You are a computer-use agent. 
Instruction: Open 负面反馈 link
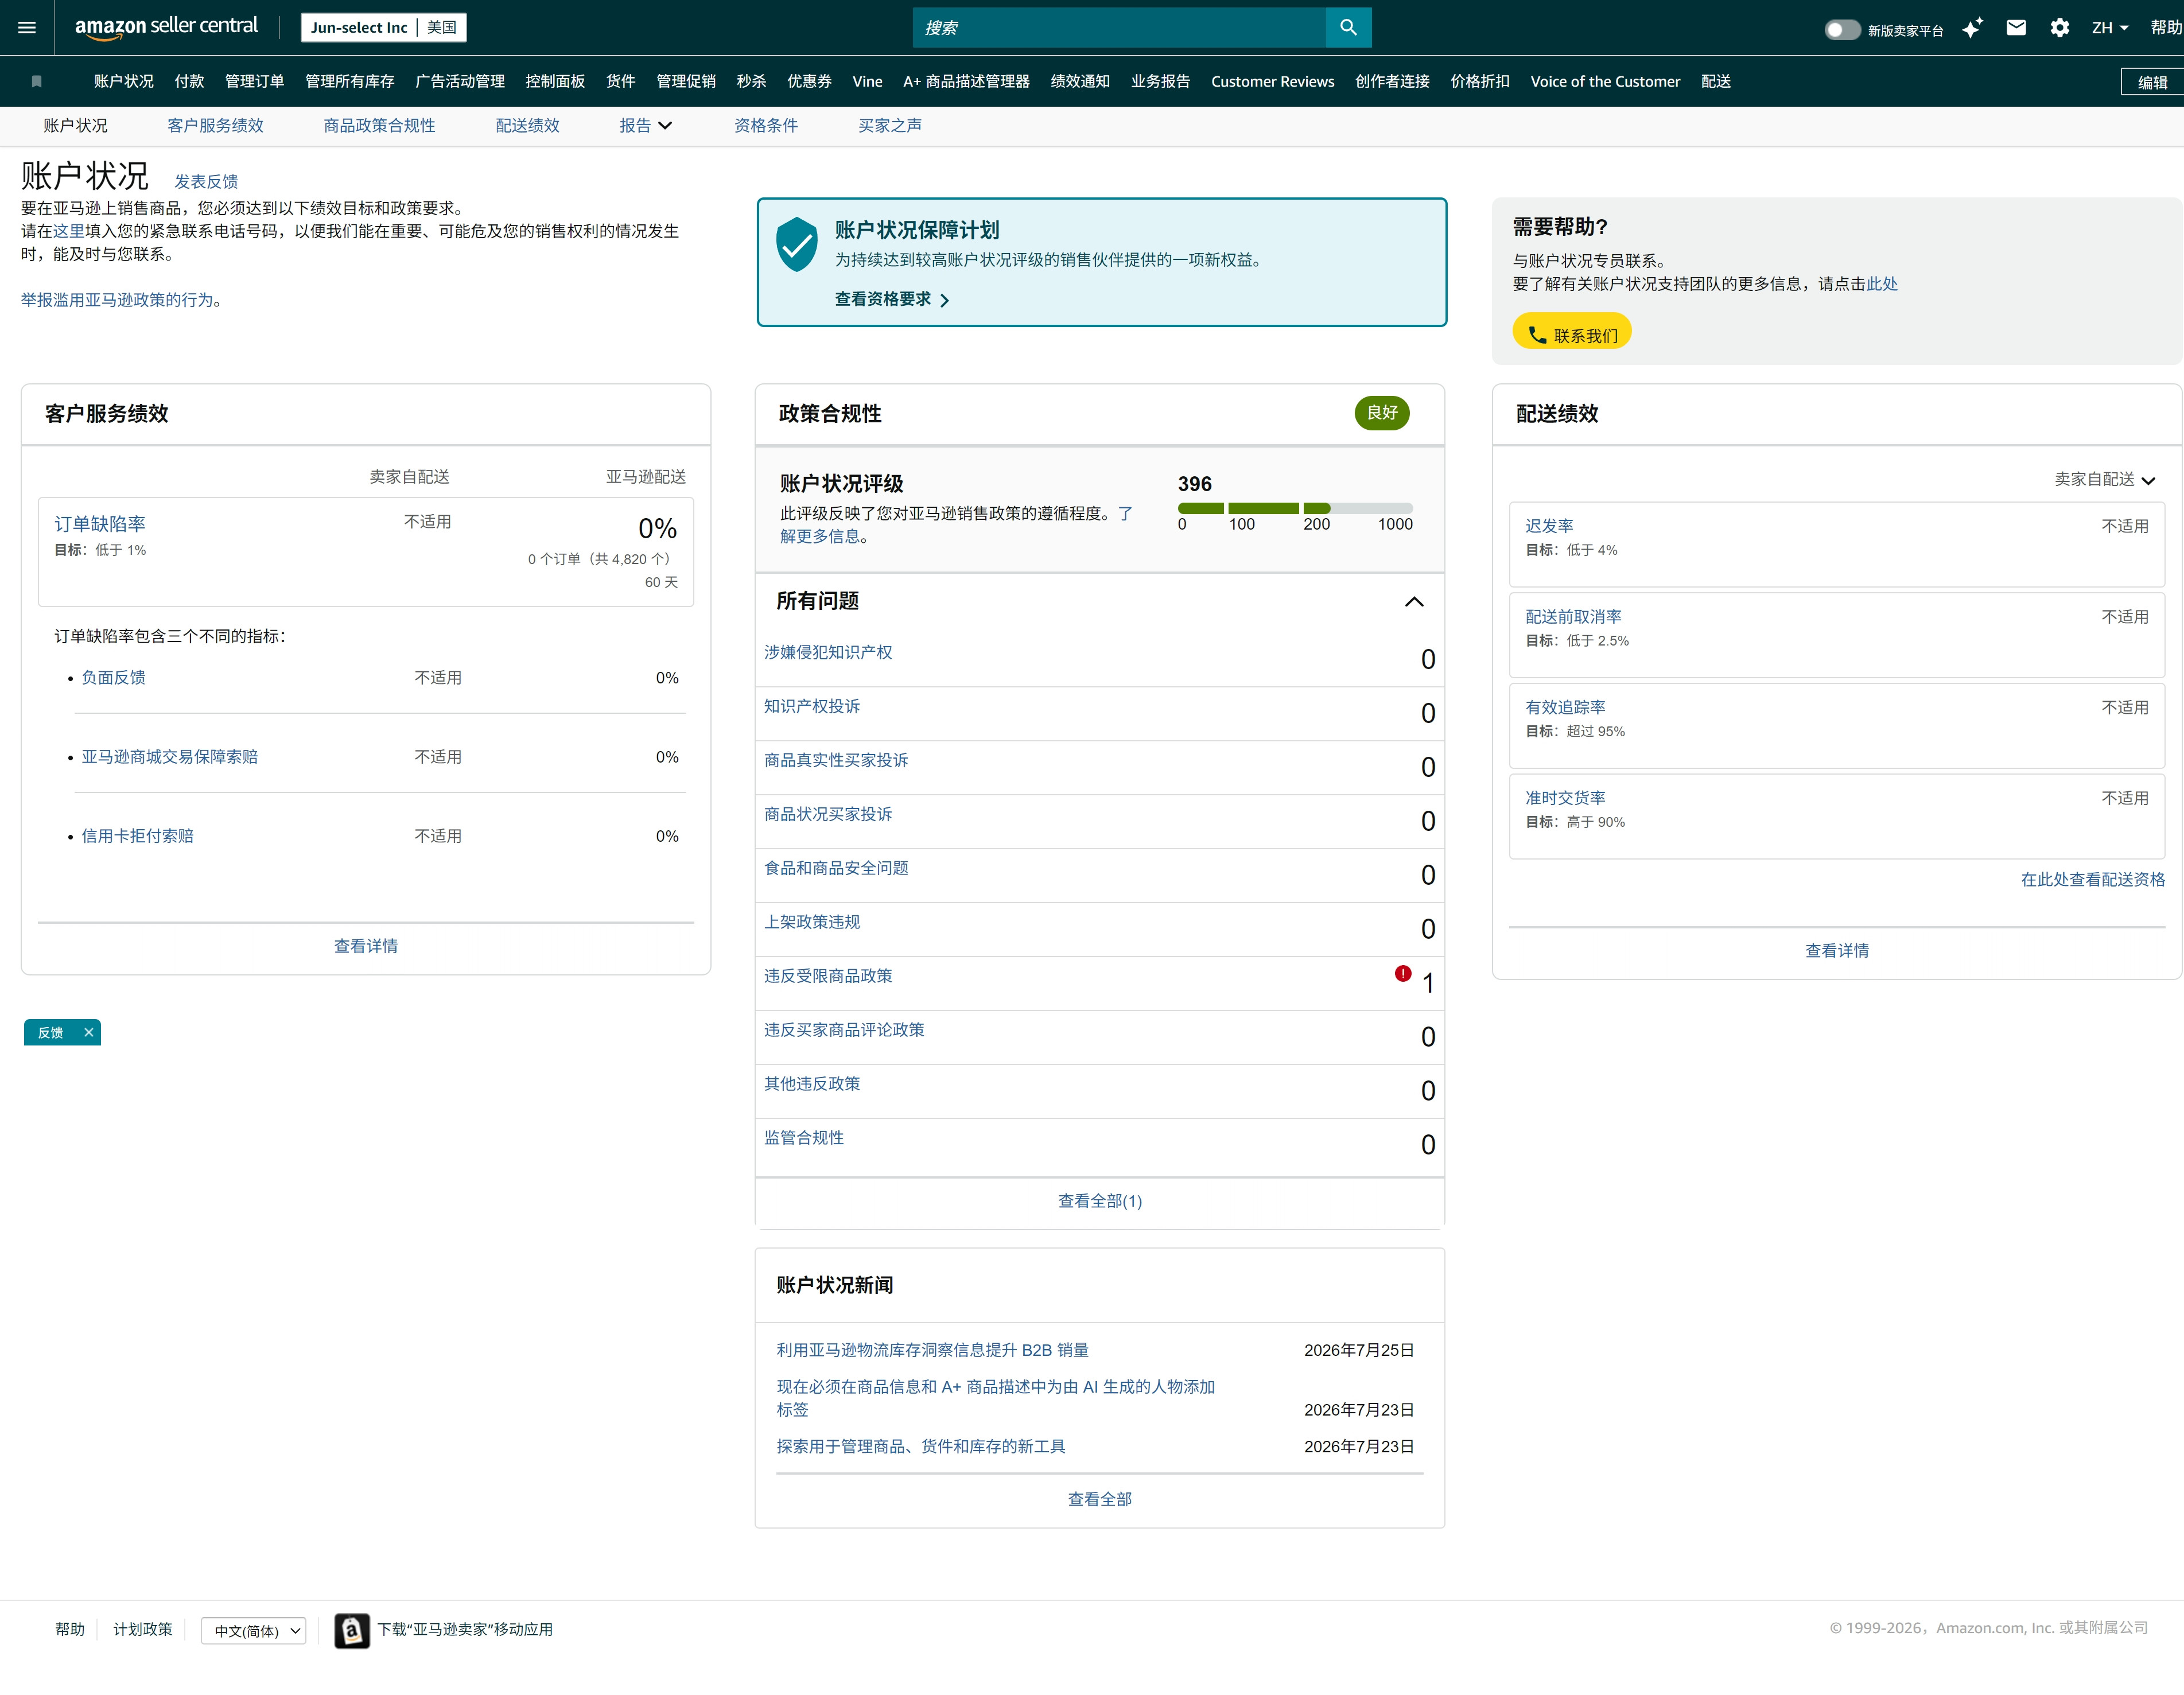coord(113,678)
